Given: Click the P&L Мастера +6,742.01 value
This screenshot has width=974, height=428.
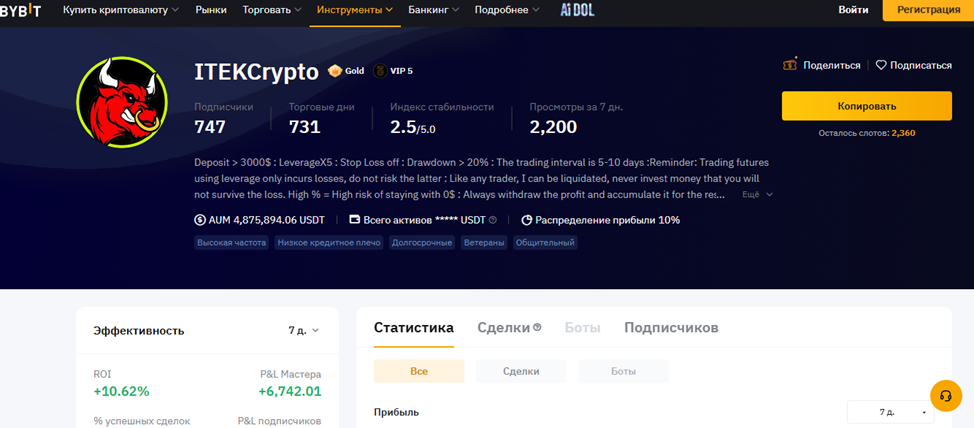Looking at the screenshot, I should coord(289,392).
